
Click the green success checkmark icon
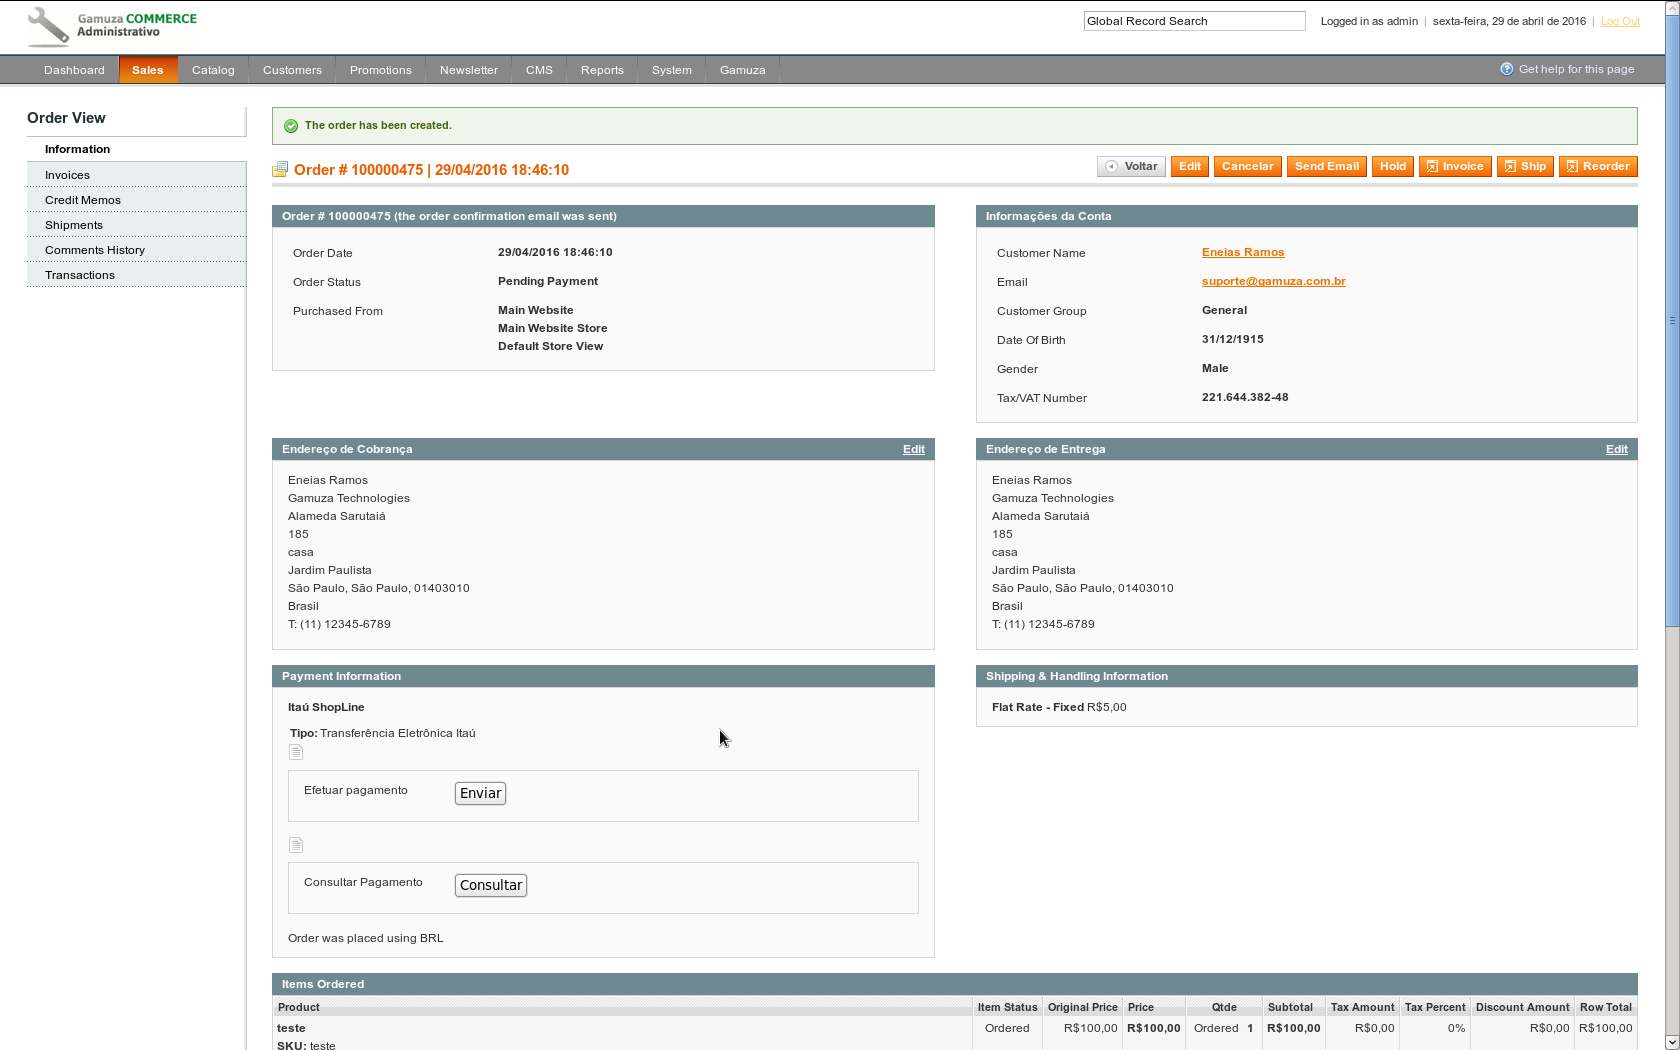click(x=291, y=126)
